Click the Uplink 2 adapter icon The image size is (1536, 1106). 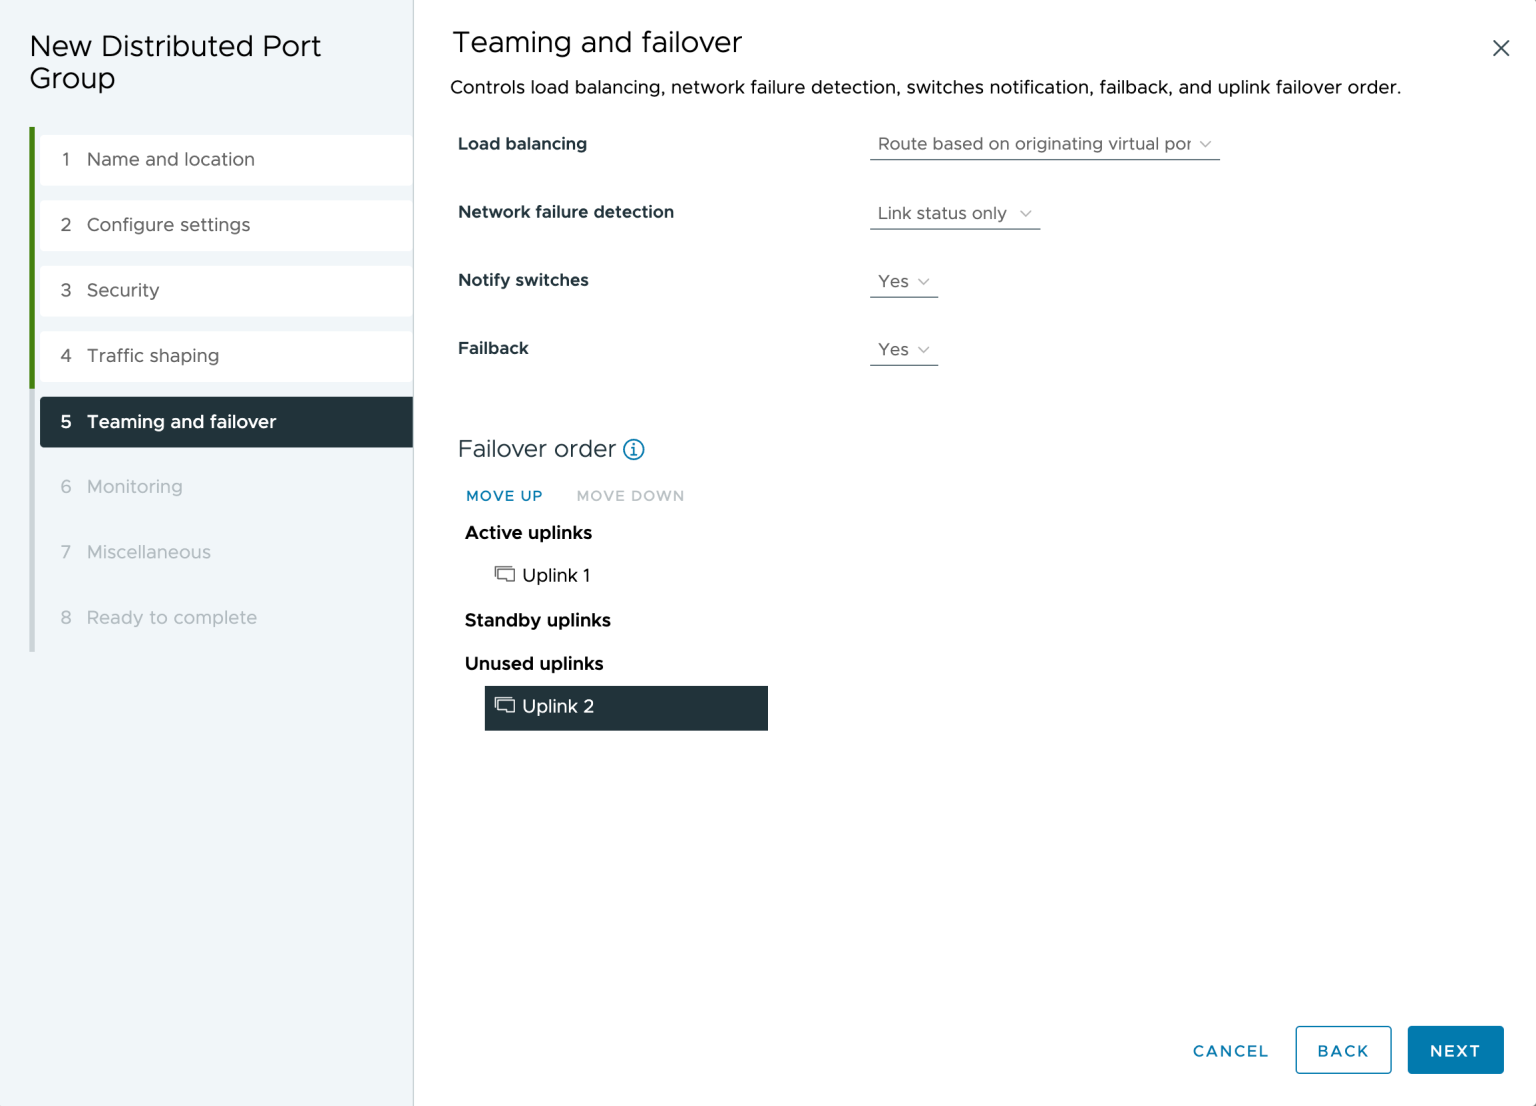coord(505,706)
